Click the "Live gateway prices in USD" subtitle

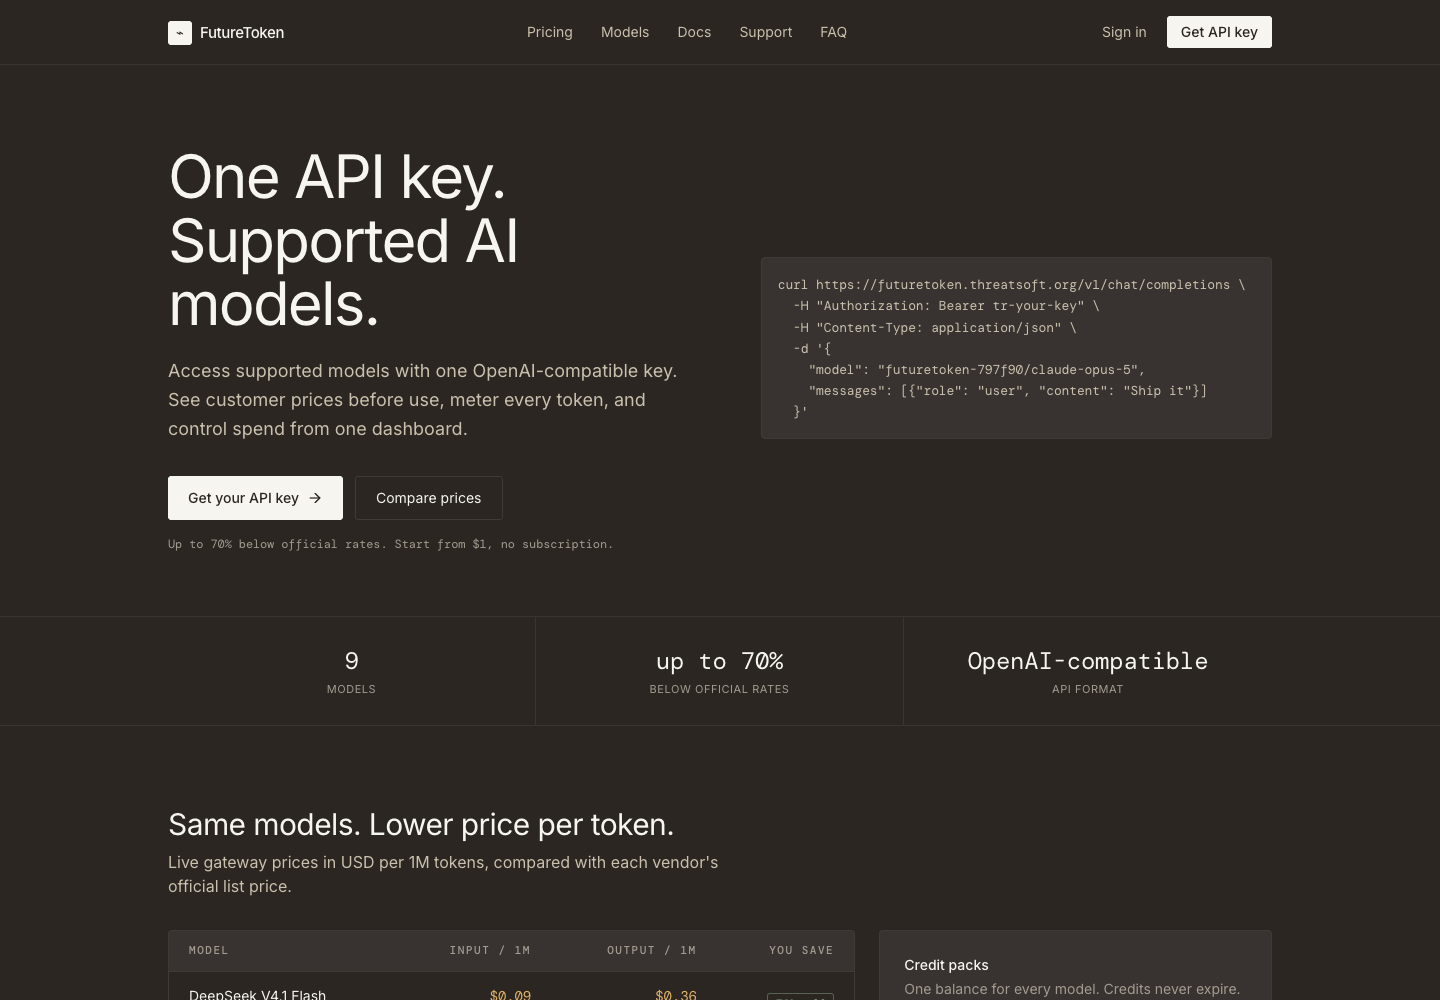pyautogui.click(x=443, y=874)
